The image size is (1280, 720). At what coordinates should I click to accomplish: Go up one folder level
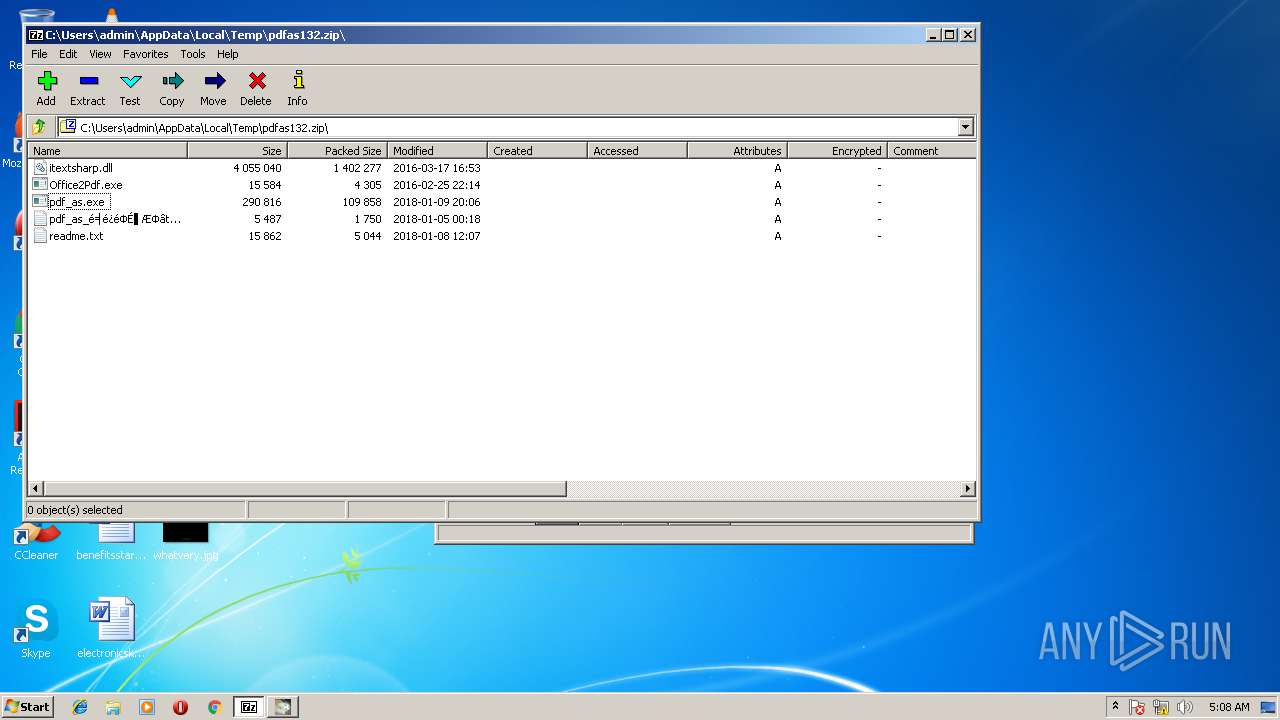(x=39, y=127)
